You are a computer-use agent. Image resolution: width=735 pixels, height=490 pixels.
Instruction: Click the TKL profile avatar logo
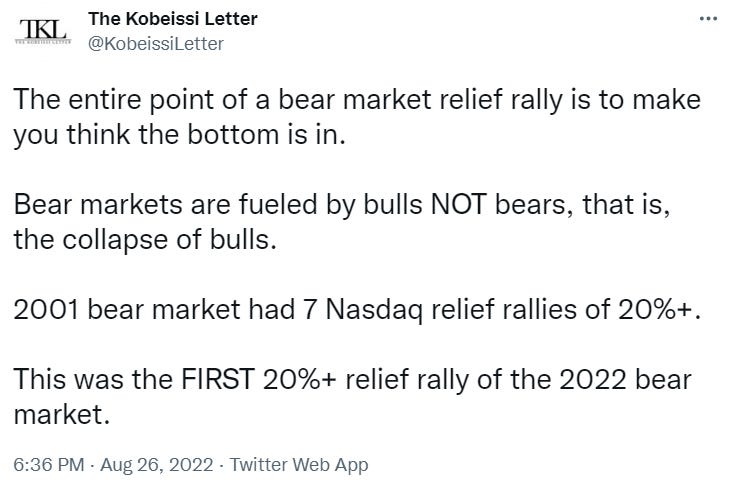coord(40,30)
